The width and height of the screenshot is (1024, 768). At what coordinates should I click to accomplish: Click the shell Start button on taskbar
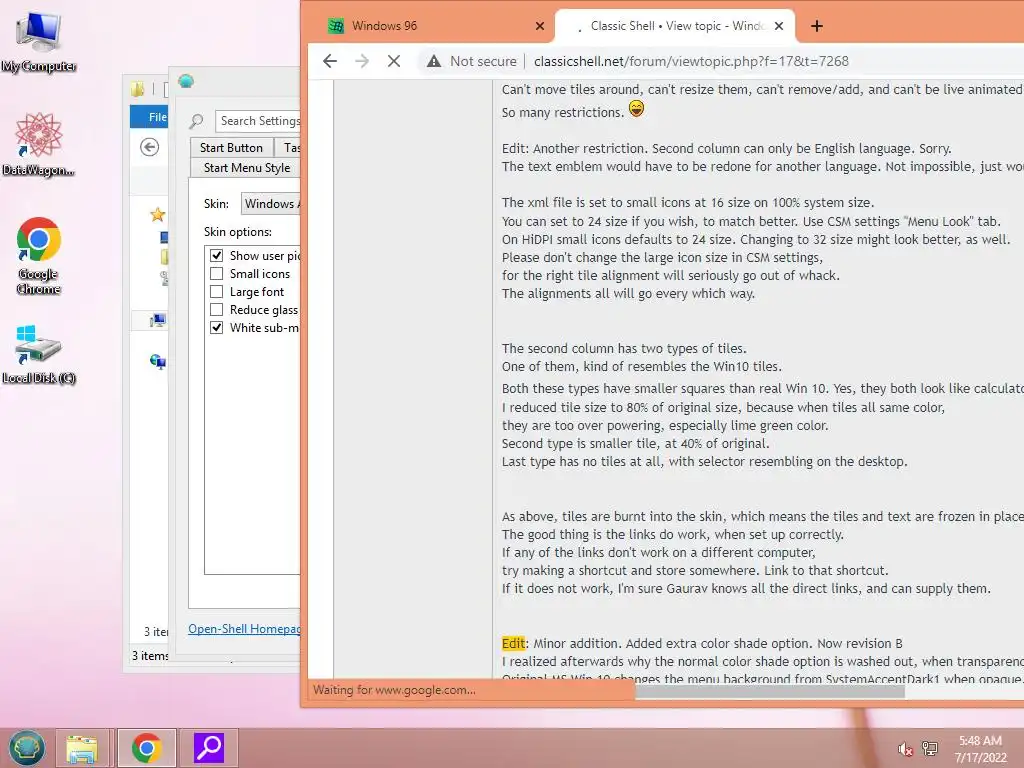27,748
